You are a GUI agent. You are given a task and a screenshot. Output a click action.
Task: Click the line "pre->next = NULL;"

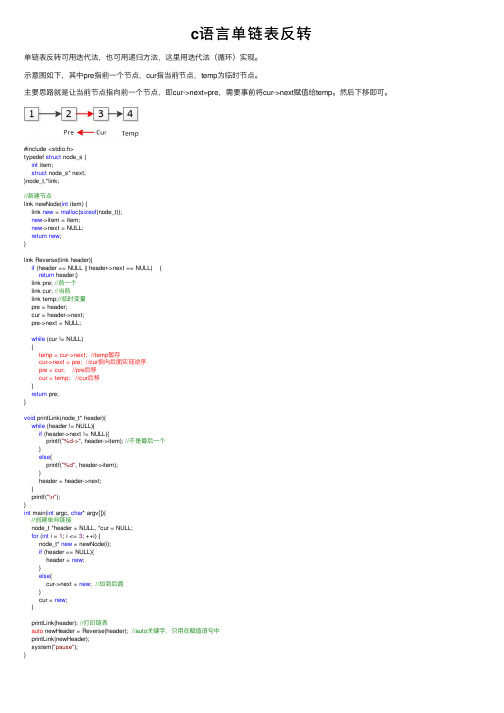click(56, 323)
